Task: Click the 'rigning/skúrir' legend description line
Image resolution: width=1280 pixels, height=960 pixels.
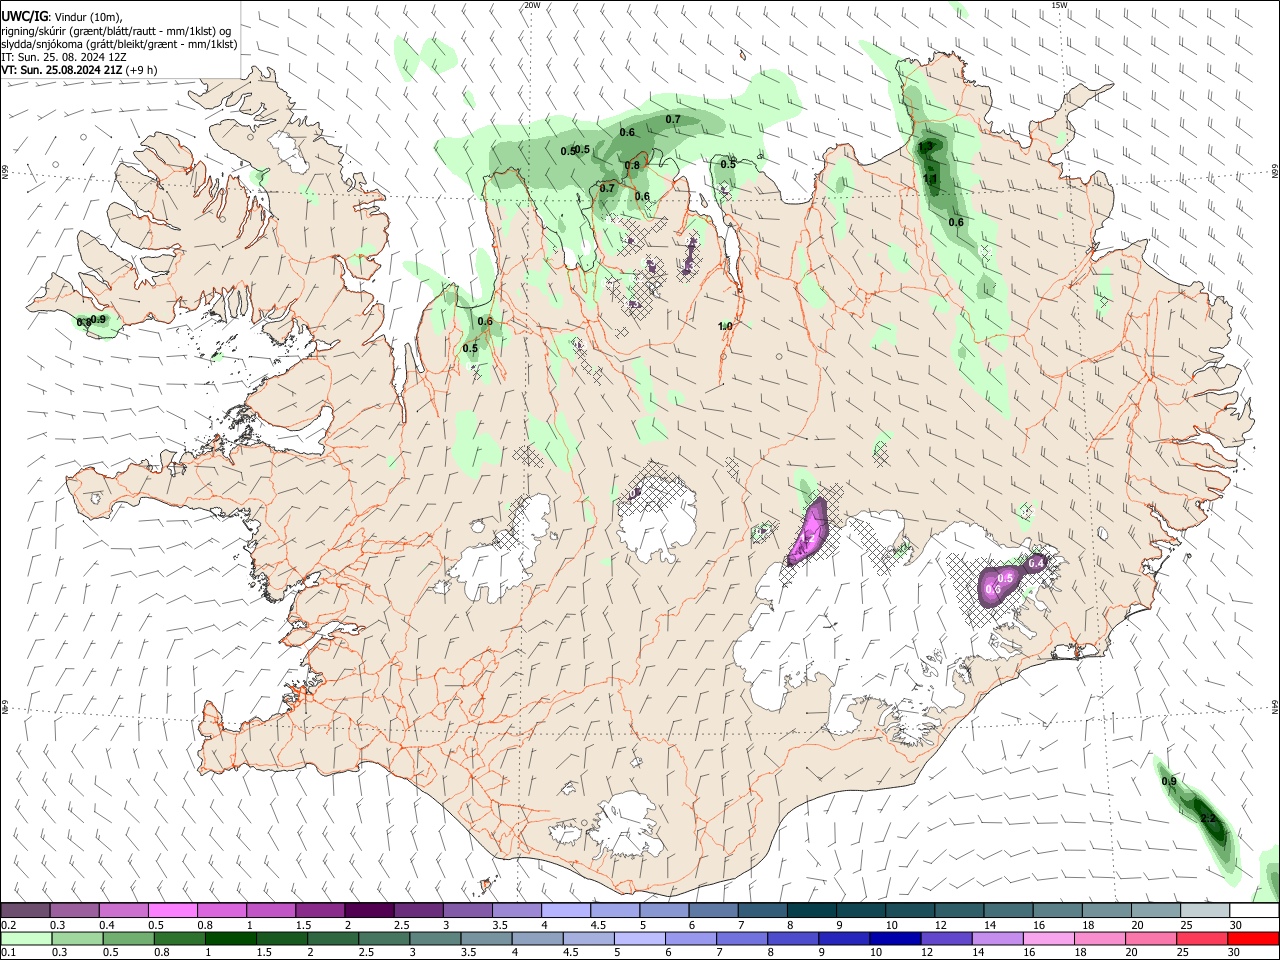Action: 117,31
